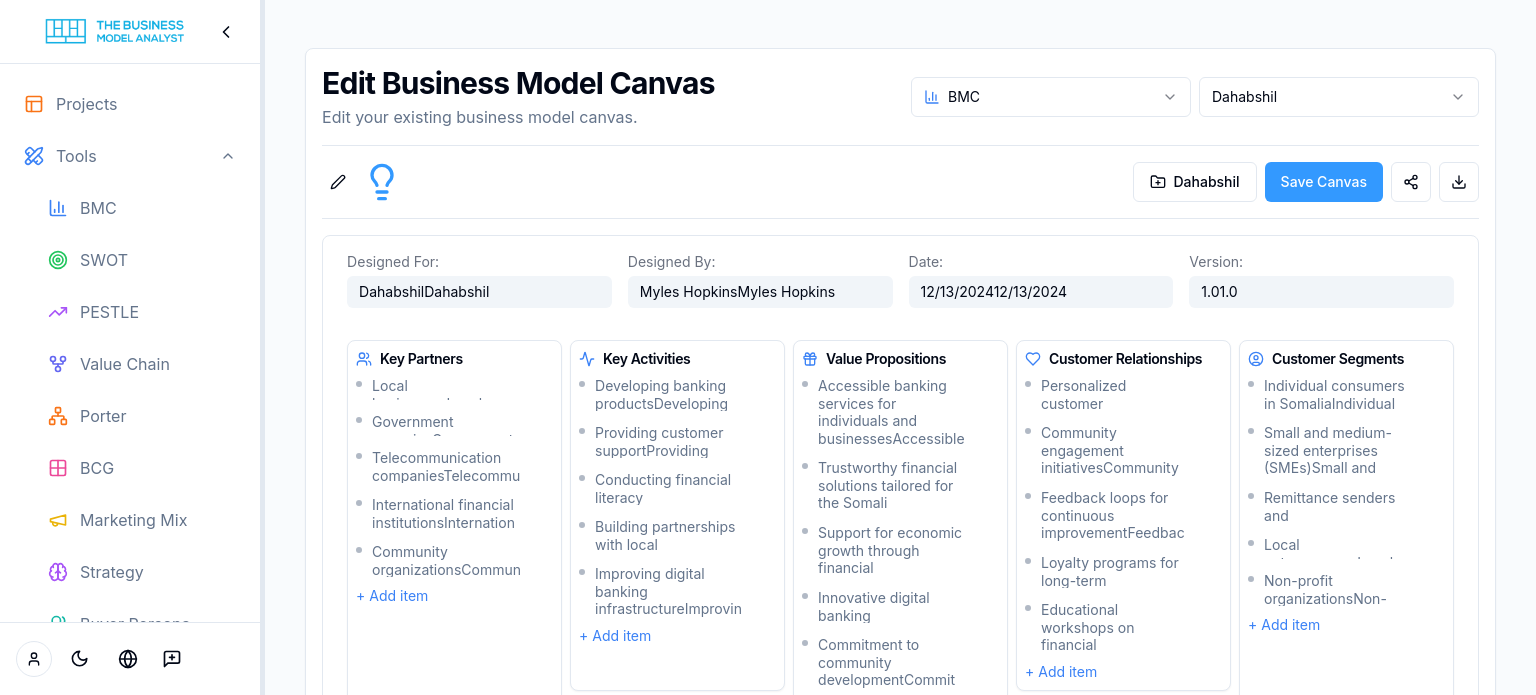
Task: Click the Designed For input field
Action: click(x=479, y=292)
